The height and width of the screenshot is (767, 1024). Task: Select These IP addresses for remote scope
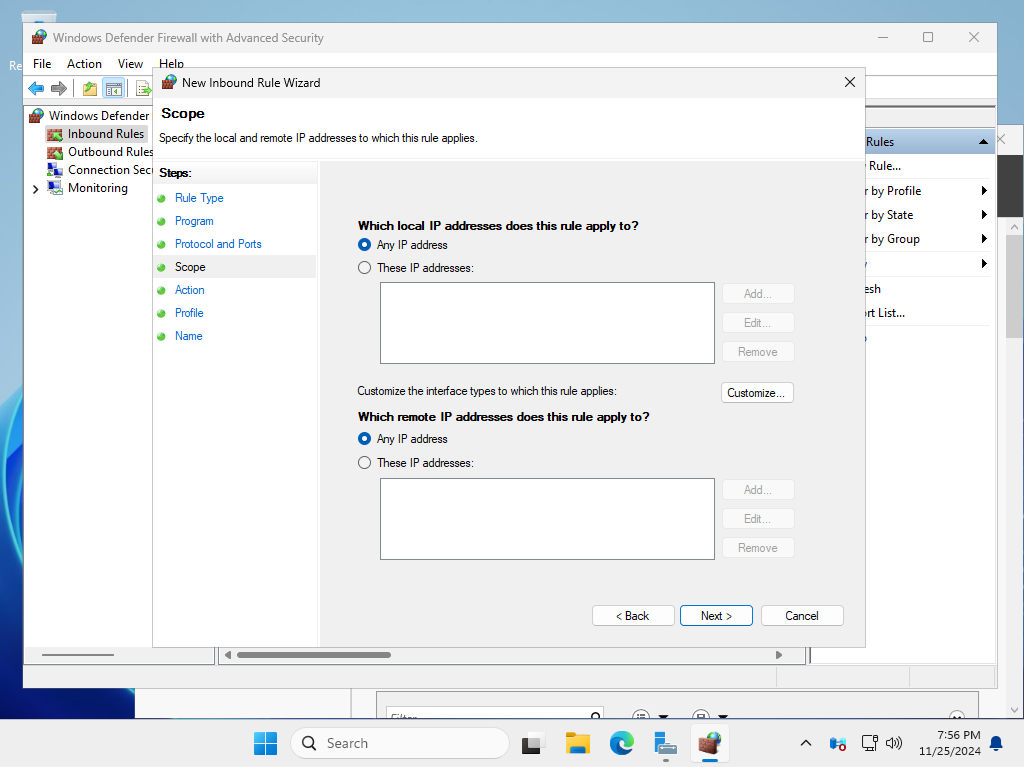tap(363, 462)
